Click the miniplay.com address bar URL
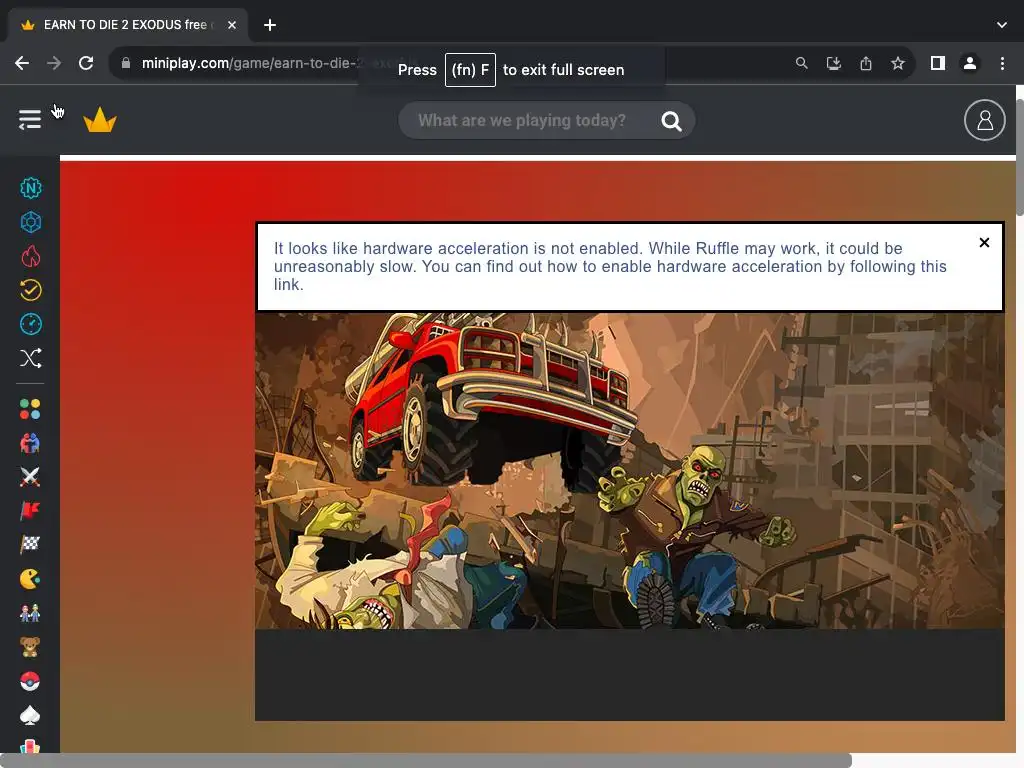The image size is (1024, 768). tap(248, 63)
